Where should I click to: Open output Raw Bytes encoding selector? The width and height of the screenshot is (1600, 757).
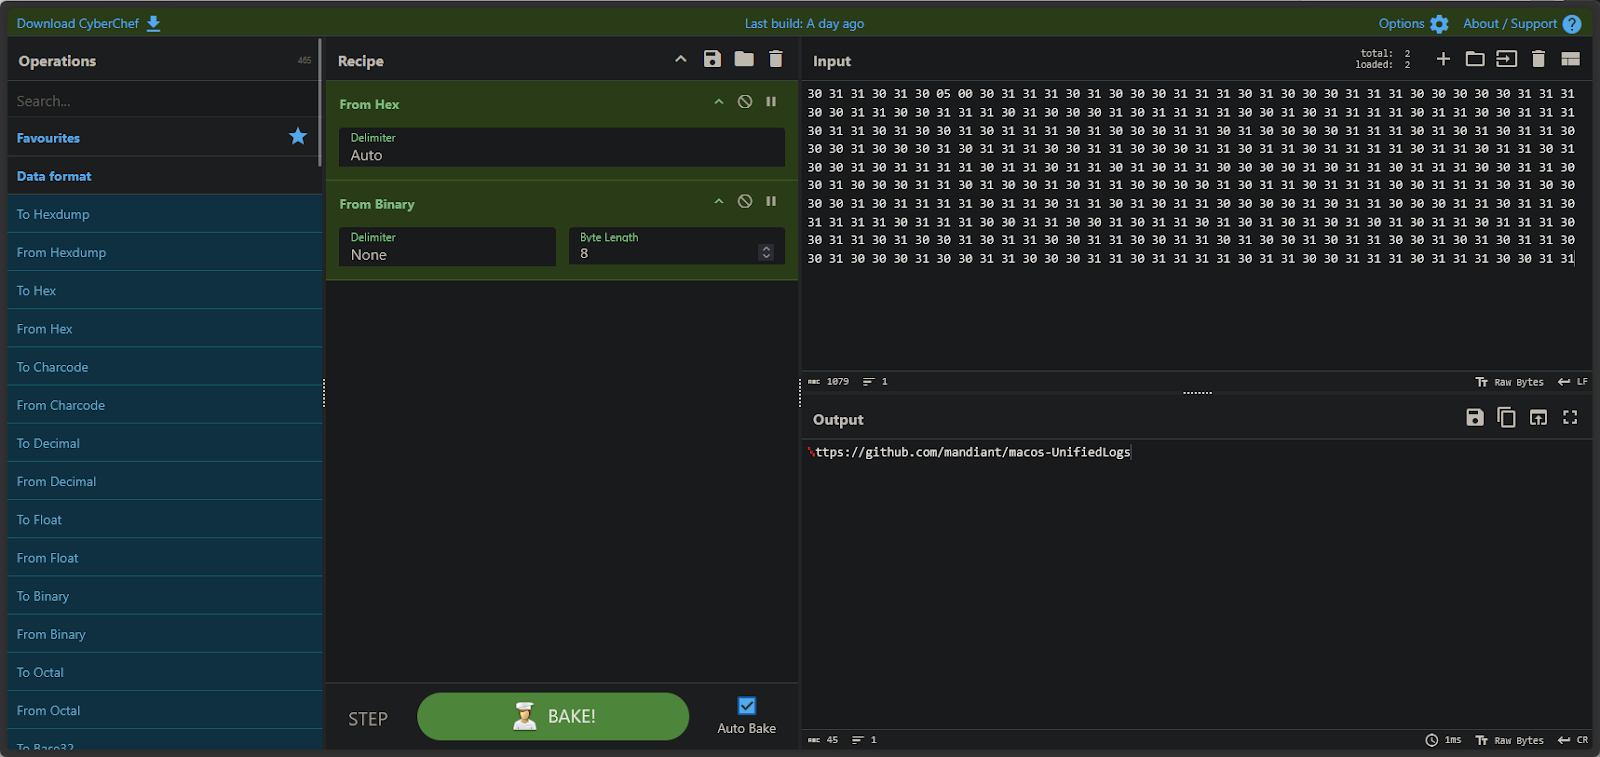pyautogui.click(x=1510, y=740)
